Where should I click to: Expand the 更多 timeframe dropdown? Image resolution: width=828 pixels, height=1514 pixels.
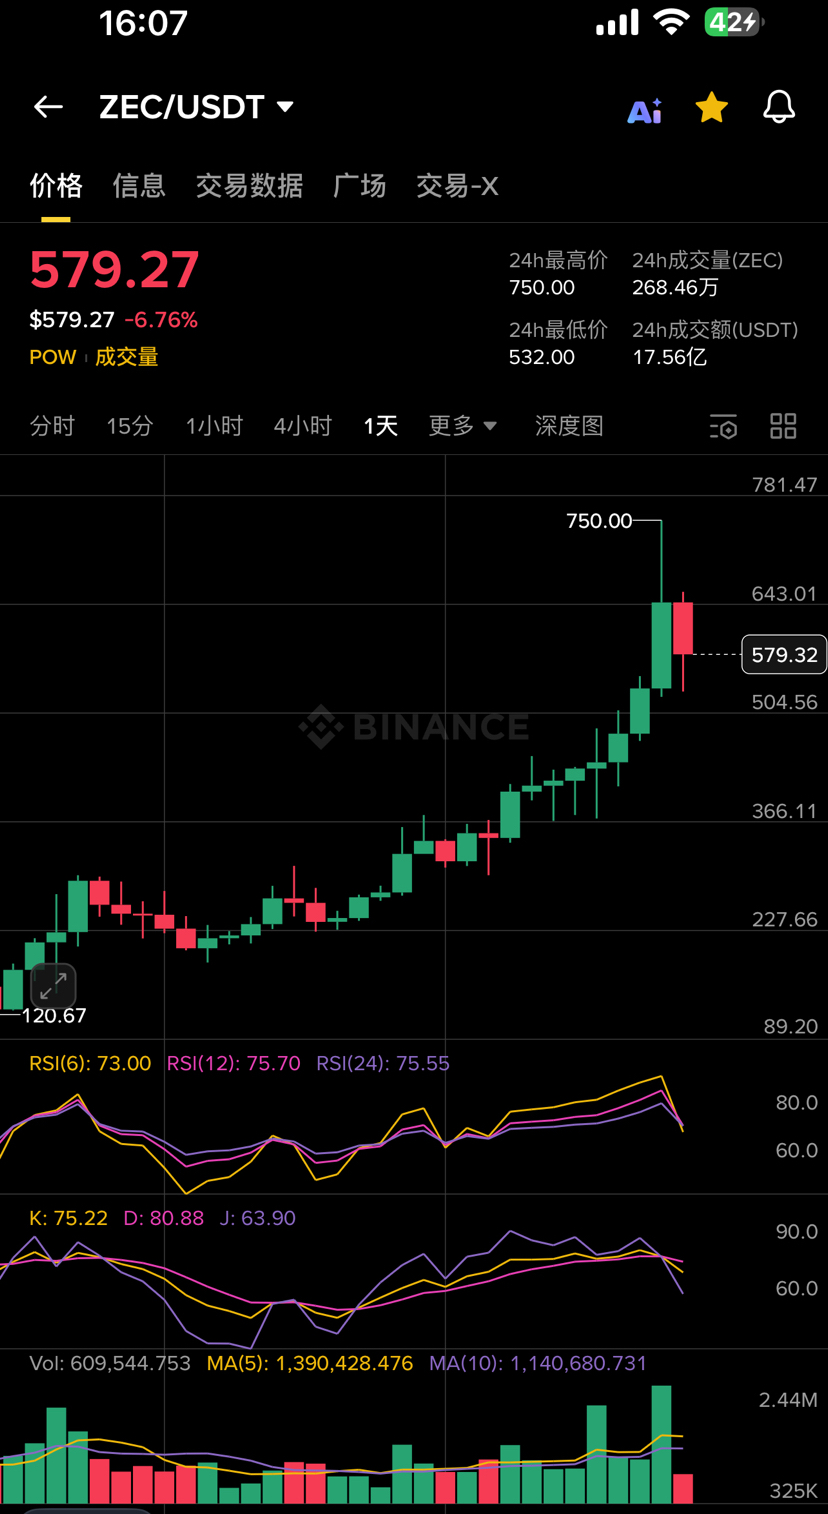point(462,426)
